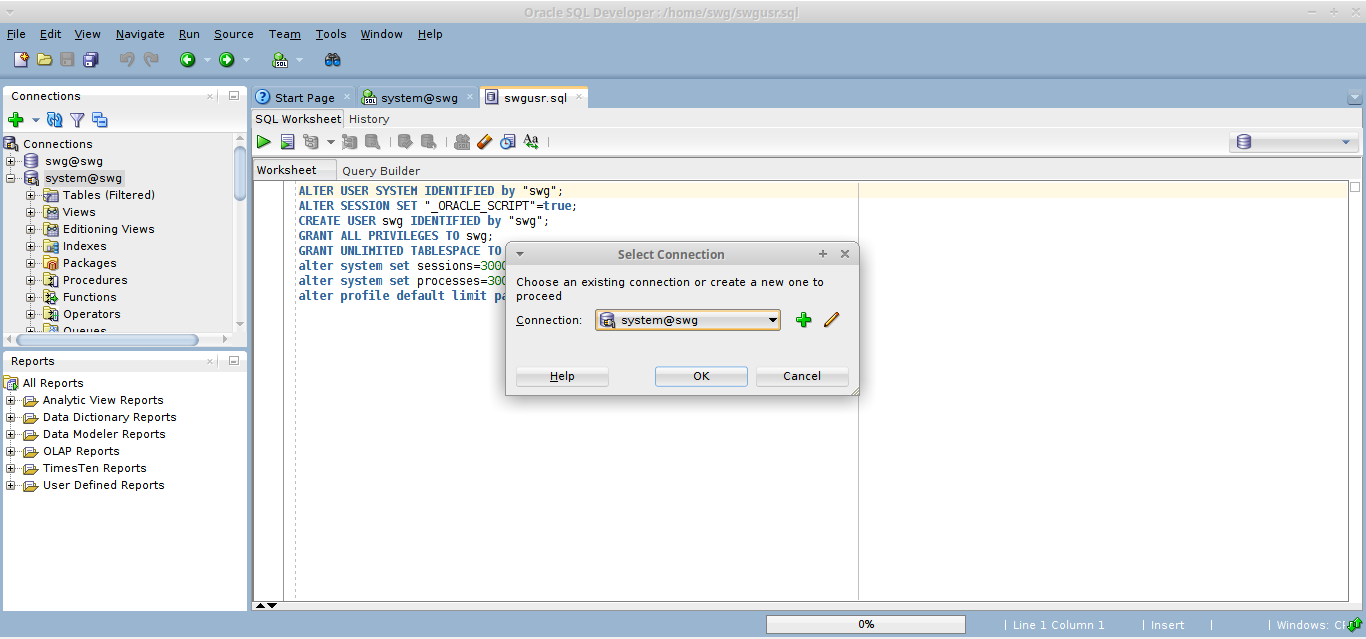Expand the Procedures tree node
This screenshot has height=639, width=1366.
click(31, 280)
